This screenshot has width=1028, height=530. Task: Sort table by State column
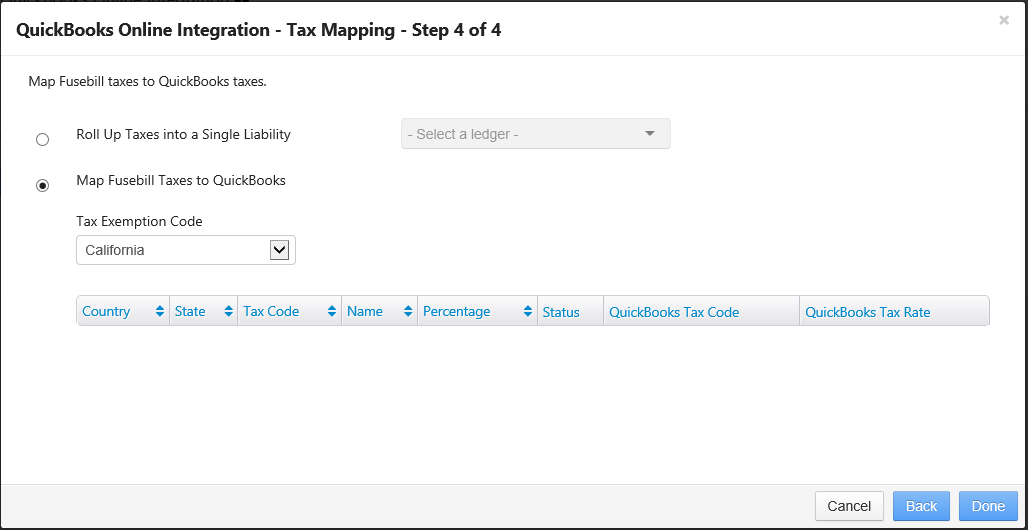203,312
